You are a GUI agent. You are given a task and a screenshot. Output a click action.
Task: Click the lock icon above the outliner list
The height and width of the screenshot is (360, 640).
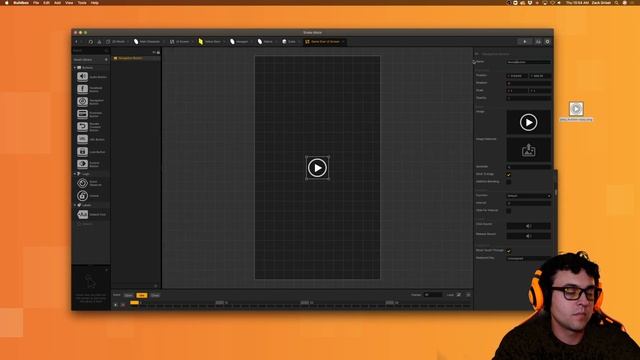(158, 52)
